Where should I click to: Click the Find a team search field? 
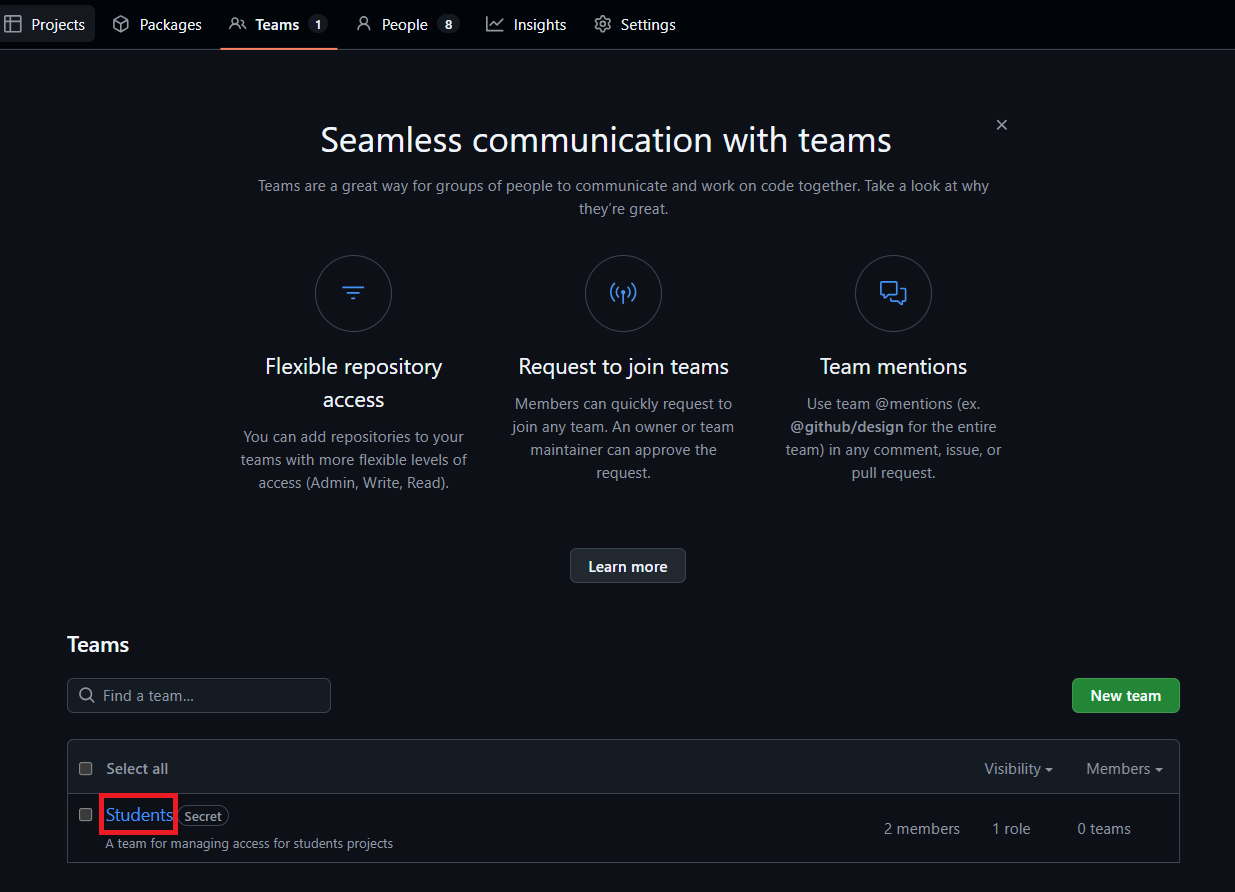198,695
